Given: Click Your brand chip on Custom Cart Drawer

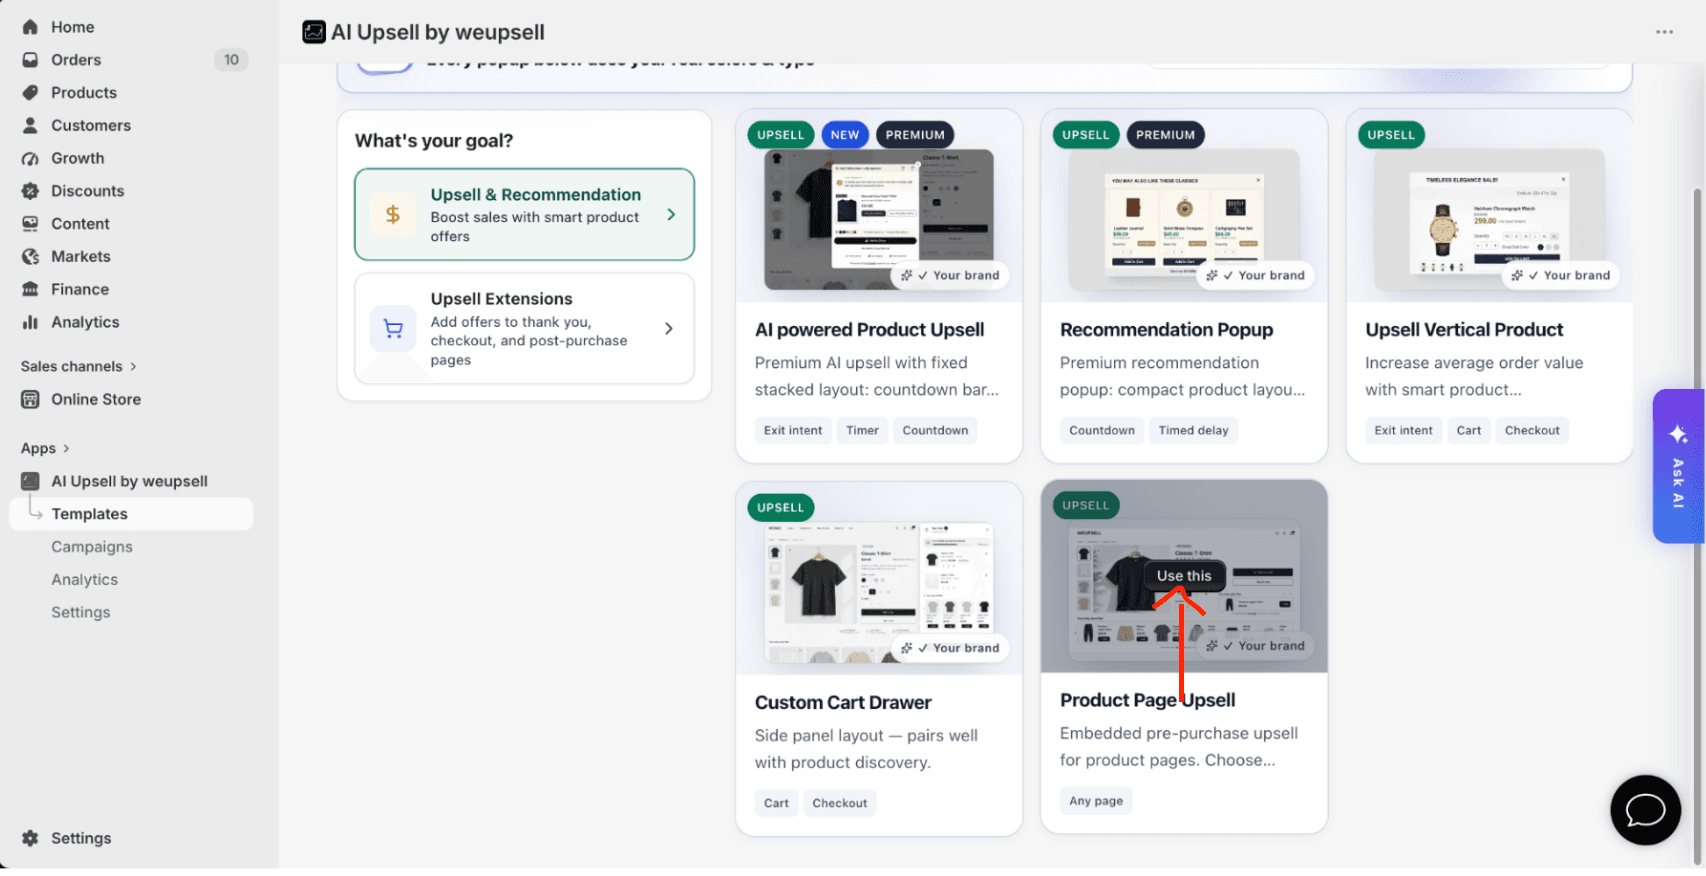Looking at the screenshot, I should [950, 649].
